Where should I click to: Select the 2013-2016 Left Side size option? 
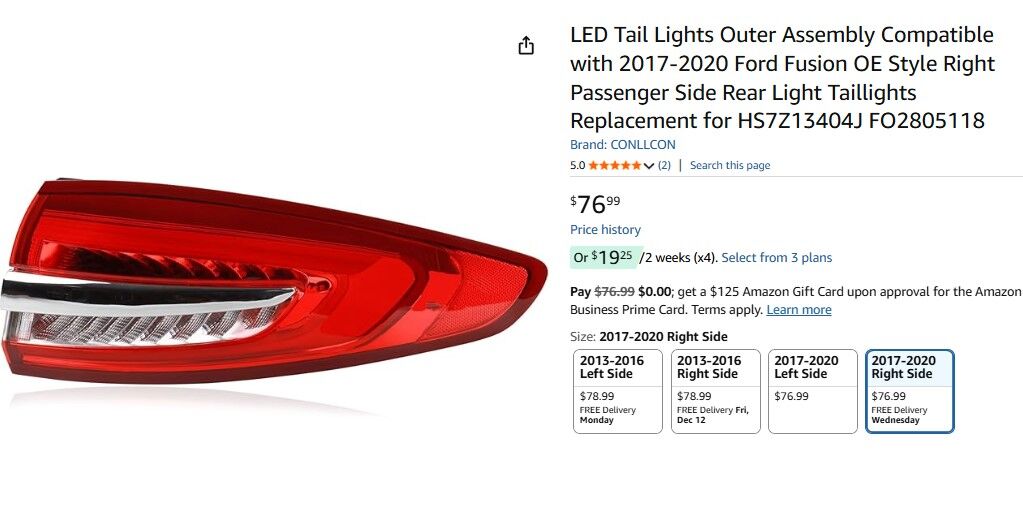617,391
